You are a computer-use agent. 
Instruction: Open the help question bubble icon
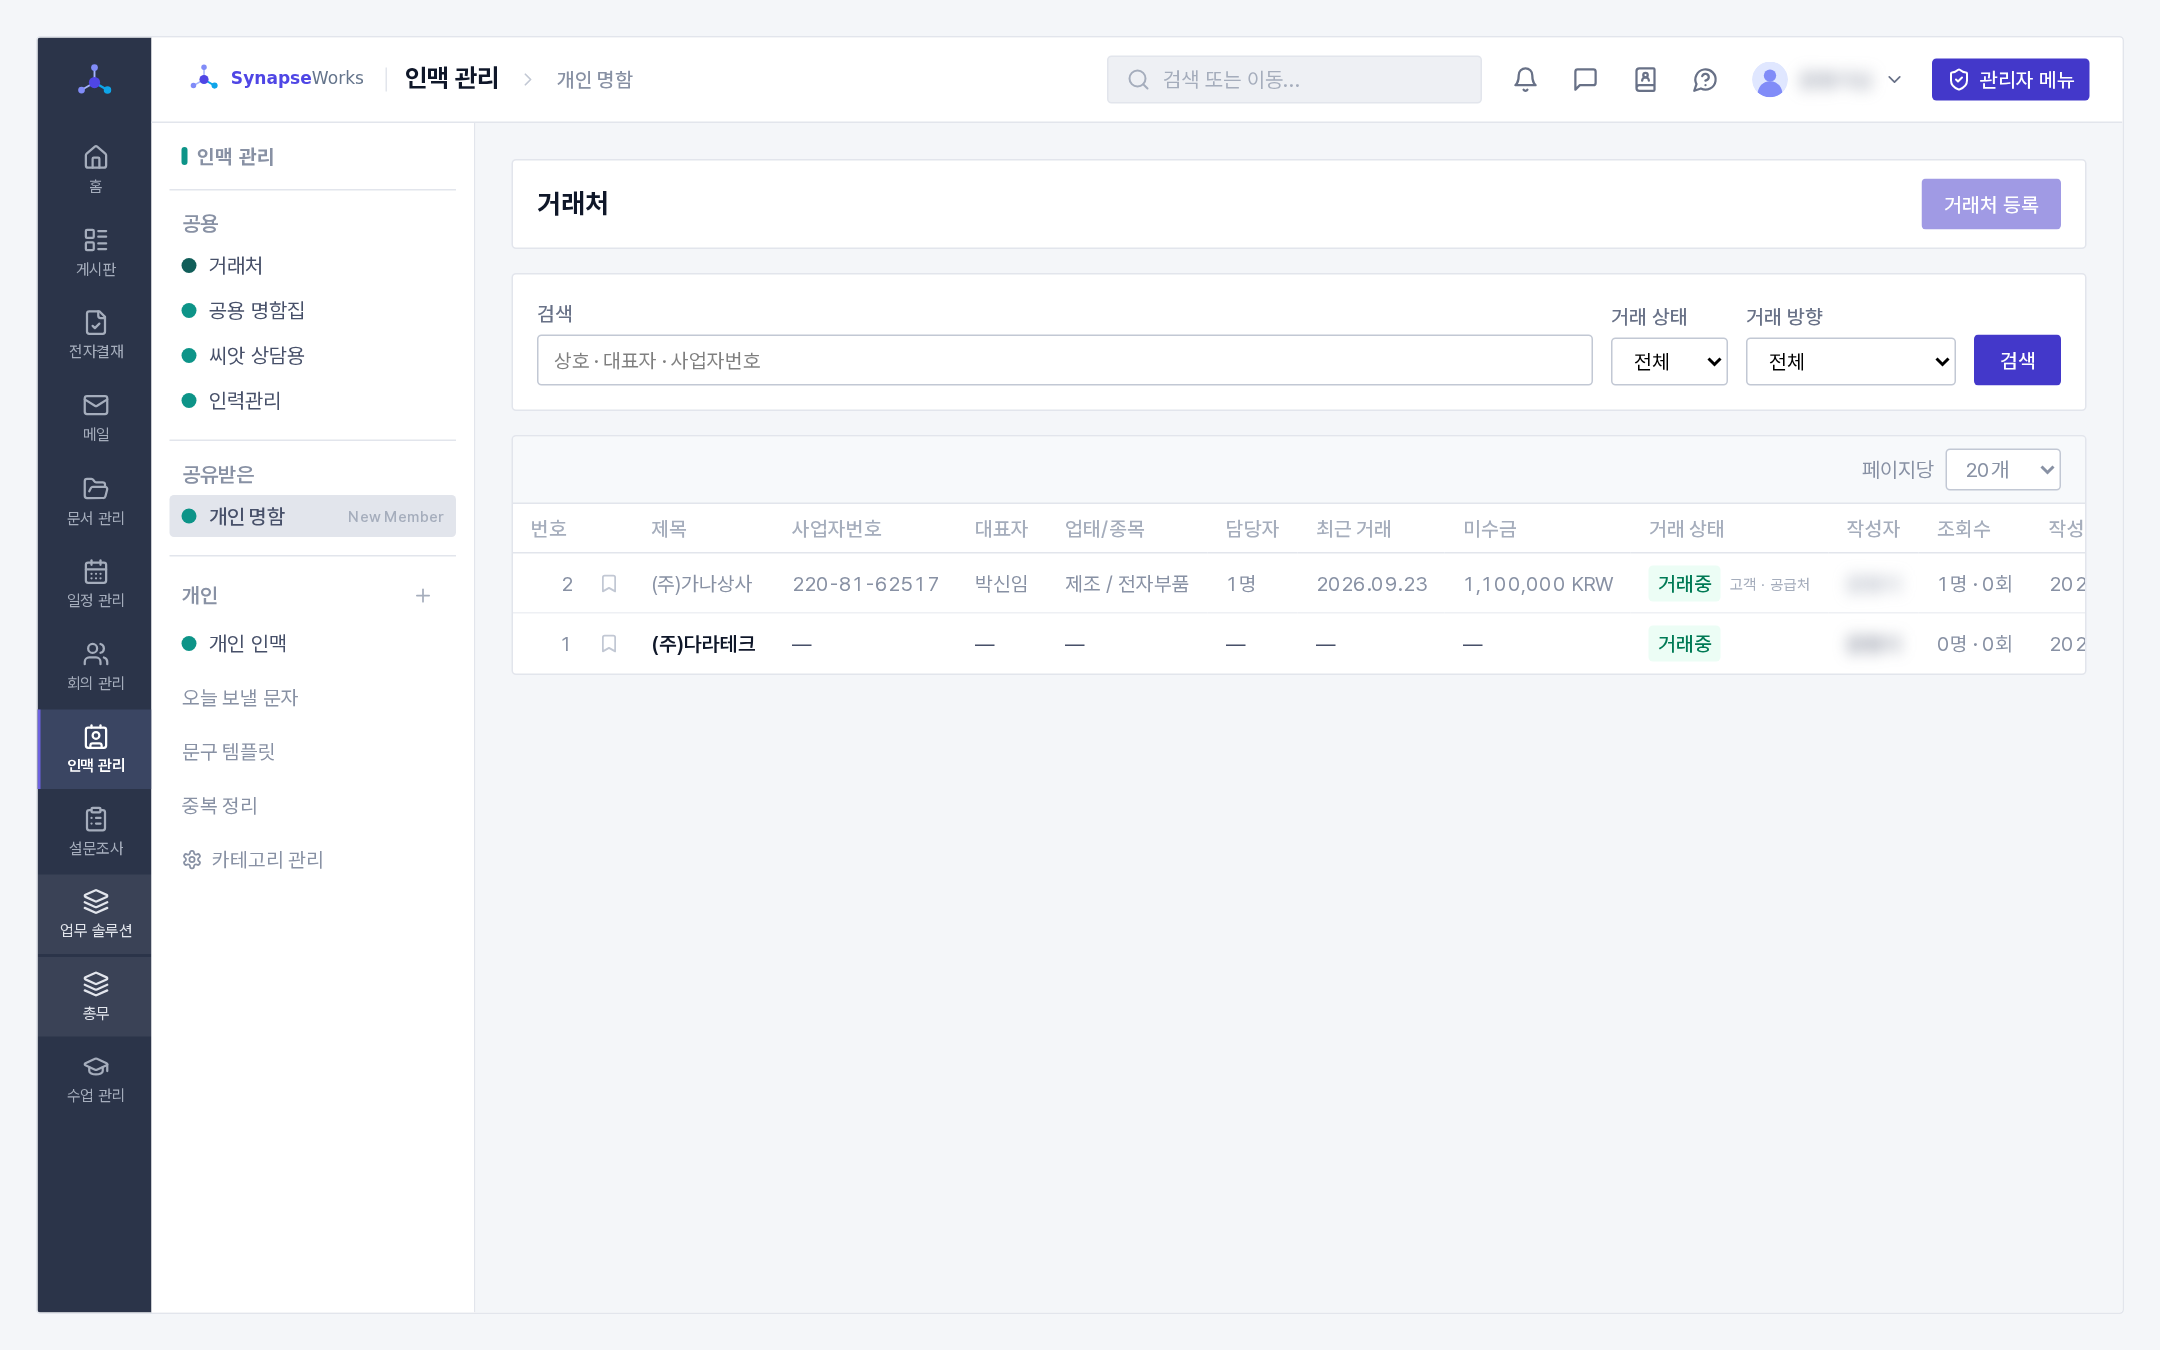1705,80
